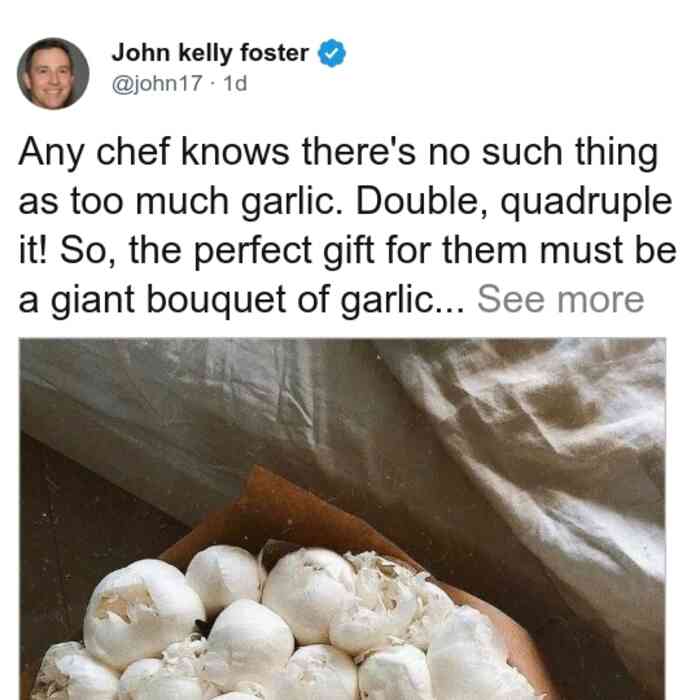Click 'John kelly' in the author name
The height and width of the screenshot is (700, 700).
click(x=172, y=53)
